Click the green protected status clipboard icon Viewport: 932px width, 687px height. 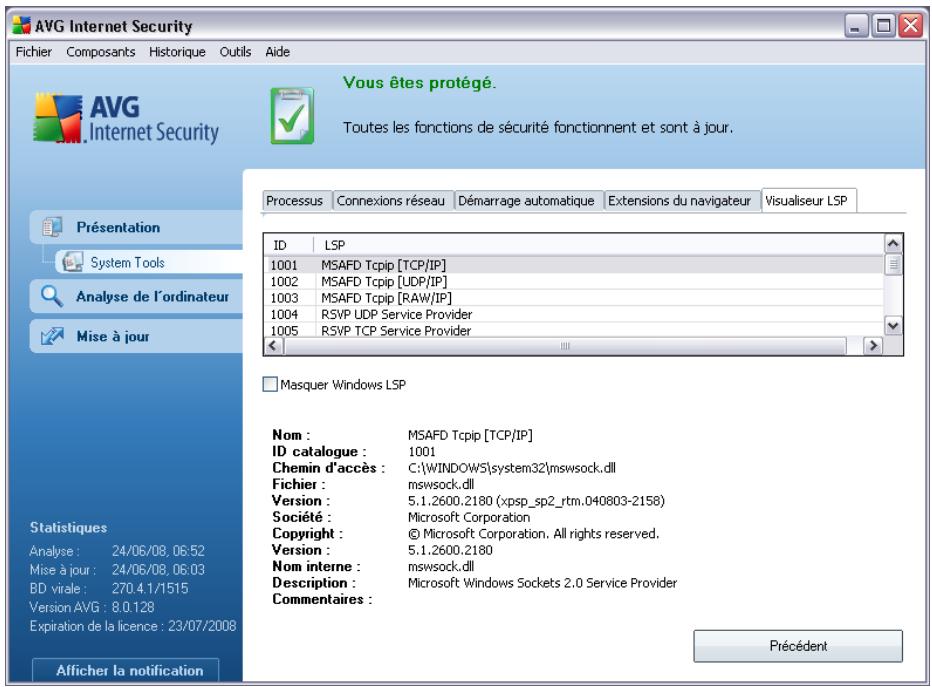pos(292,116)
